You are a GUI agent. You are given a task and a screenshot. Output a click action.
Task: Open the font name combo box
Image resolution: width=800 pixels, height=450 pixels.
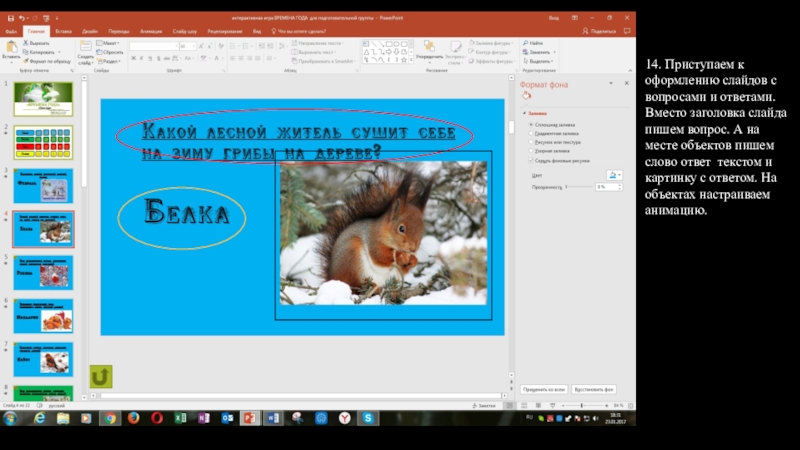coord(158,45)
